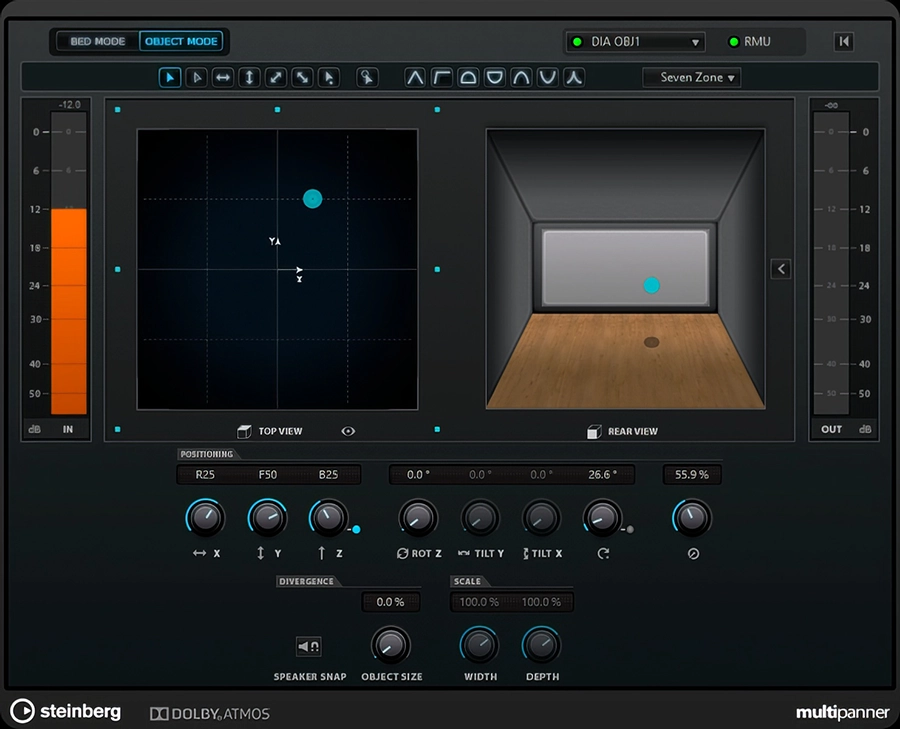Screen dimensions: 900x729
Task: Select the three-branch elevation pattern
Action: (x=574, y=77)
